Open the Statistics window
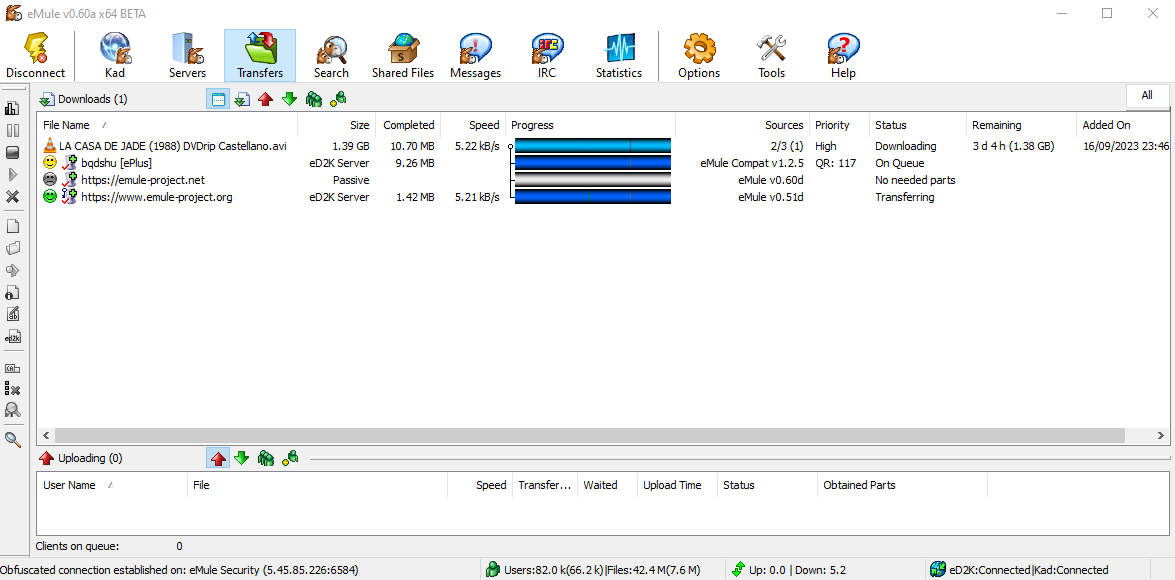 pyautogui.click(x=619, y=56)
